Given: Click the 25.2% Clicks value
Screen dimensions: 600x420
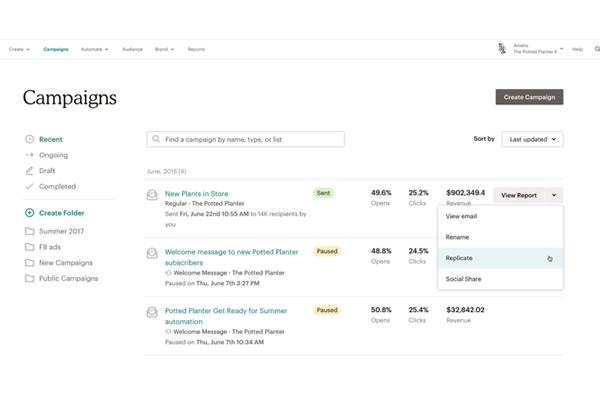Looking at the screenshot, I should (x=418, y=192).
